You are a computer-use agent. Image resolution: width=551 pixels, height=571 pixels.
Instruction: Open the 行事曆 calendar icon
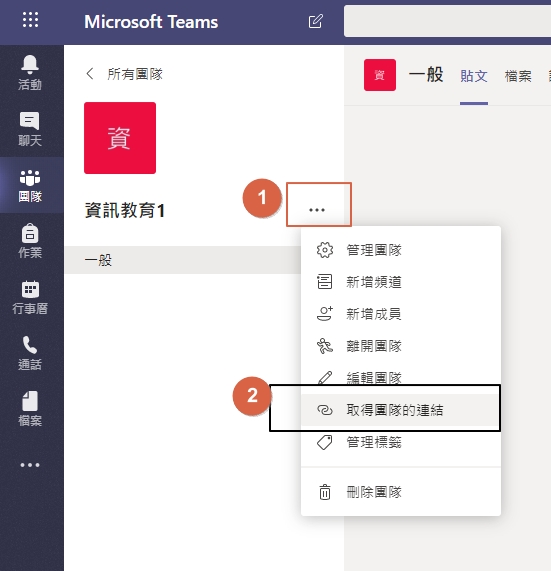tap(30, 297)
